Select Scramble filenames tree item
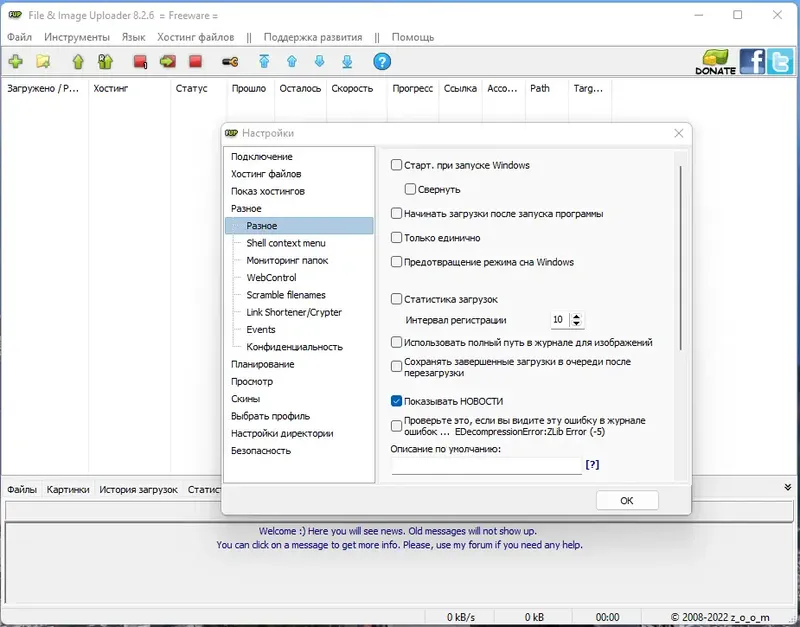800x627 pixels. (x=286, y=295)
